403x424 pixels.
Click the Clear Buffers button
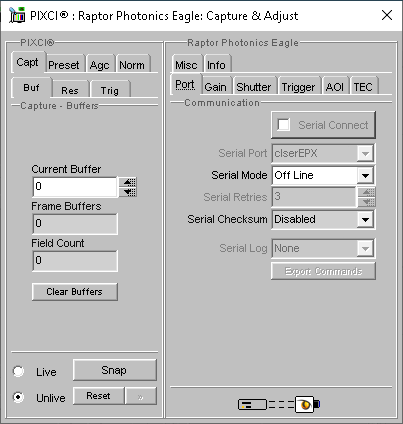point(75,292)
